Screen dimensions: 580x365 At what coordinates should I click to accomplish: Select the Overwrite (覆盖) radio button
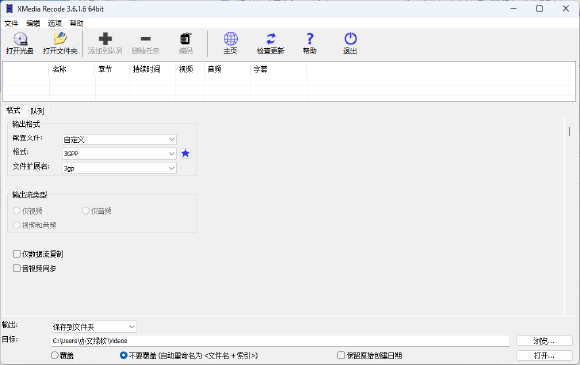55,355
